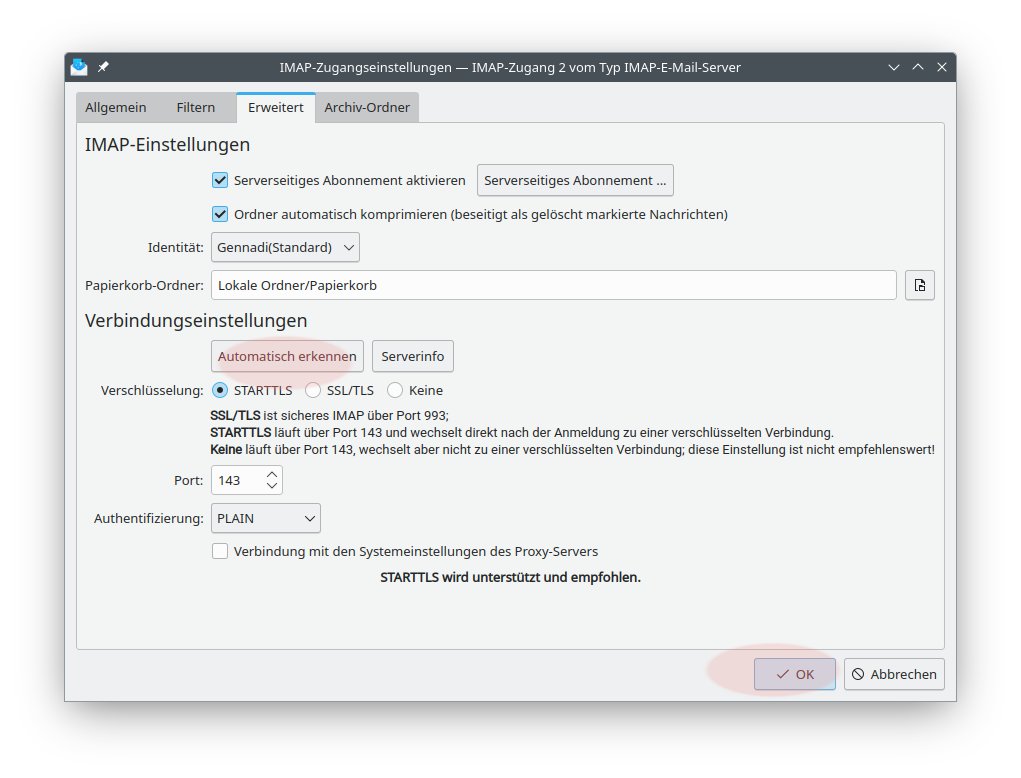The height and width of the screenshot is (778, 1021).
Task: Click the Authentifizierung label
Action: tap(148, 518)
